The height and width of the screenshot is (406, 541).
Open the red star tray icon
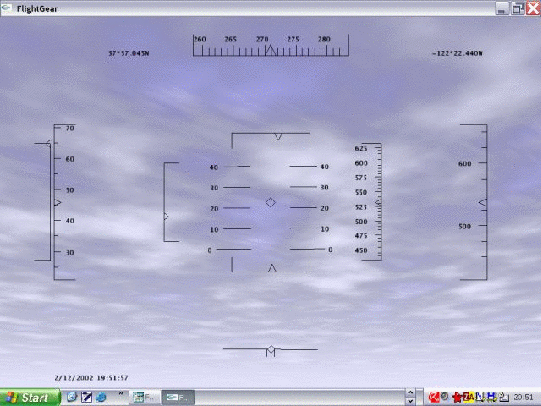pos(457,398)
